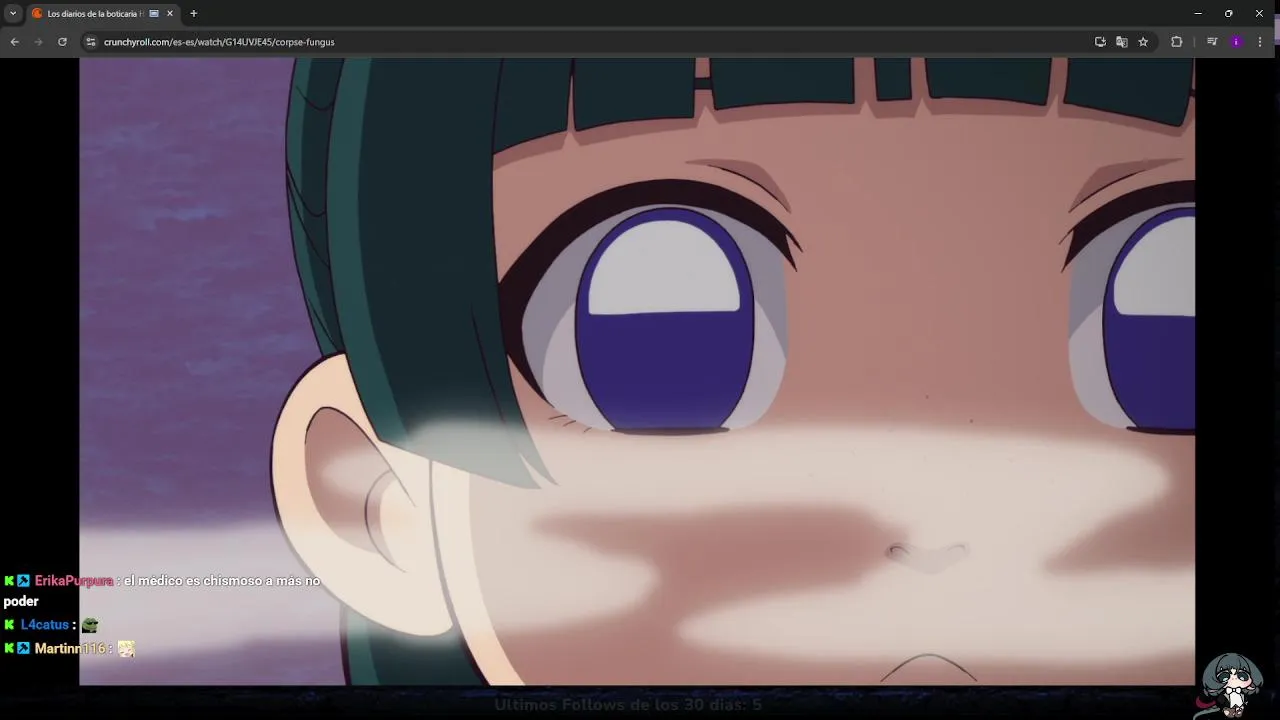Screen dimensions: 1280x720
Task: Minimize the browser window
Action: tap(1198, 14)
